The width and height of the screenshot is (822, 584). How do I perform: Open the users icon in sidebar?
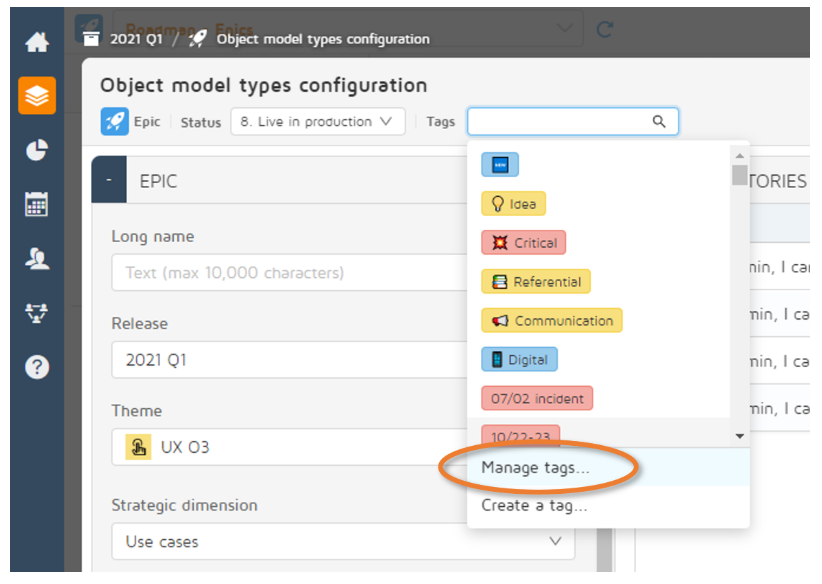[37, 258]
